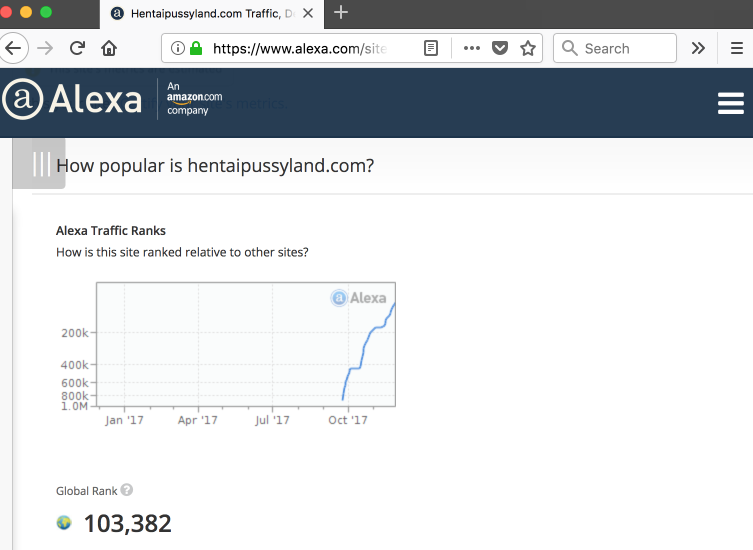Screen dimensions: 753x550
Task: Expand the side panel drag handle
Action: pyautogui.click(x=41, y=164)
